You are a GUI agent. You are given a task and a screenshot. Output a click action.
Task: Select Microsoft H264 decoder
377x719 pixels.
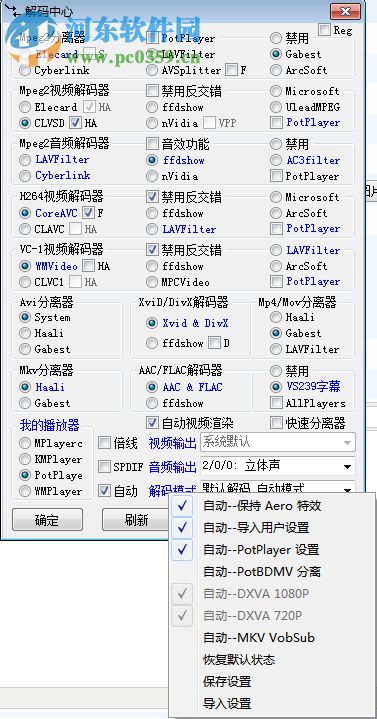276,197
